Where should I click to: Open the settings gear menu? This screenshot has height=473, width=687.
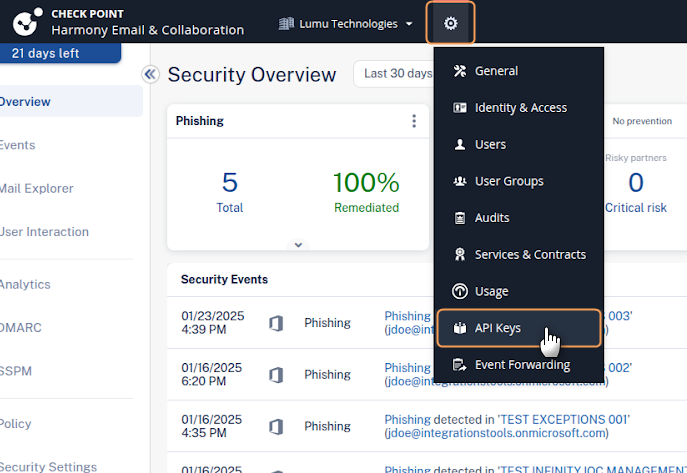pos(450,23)
